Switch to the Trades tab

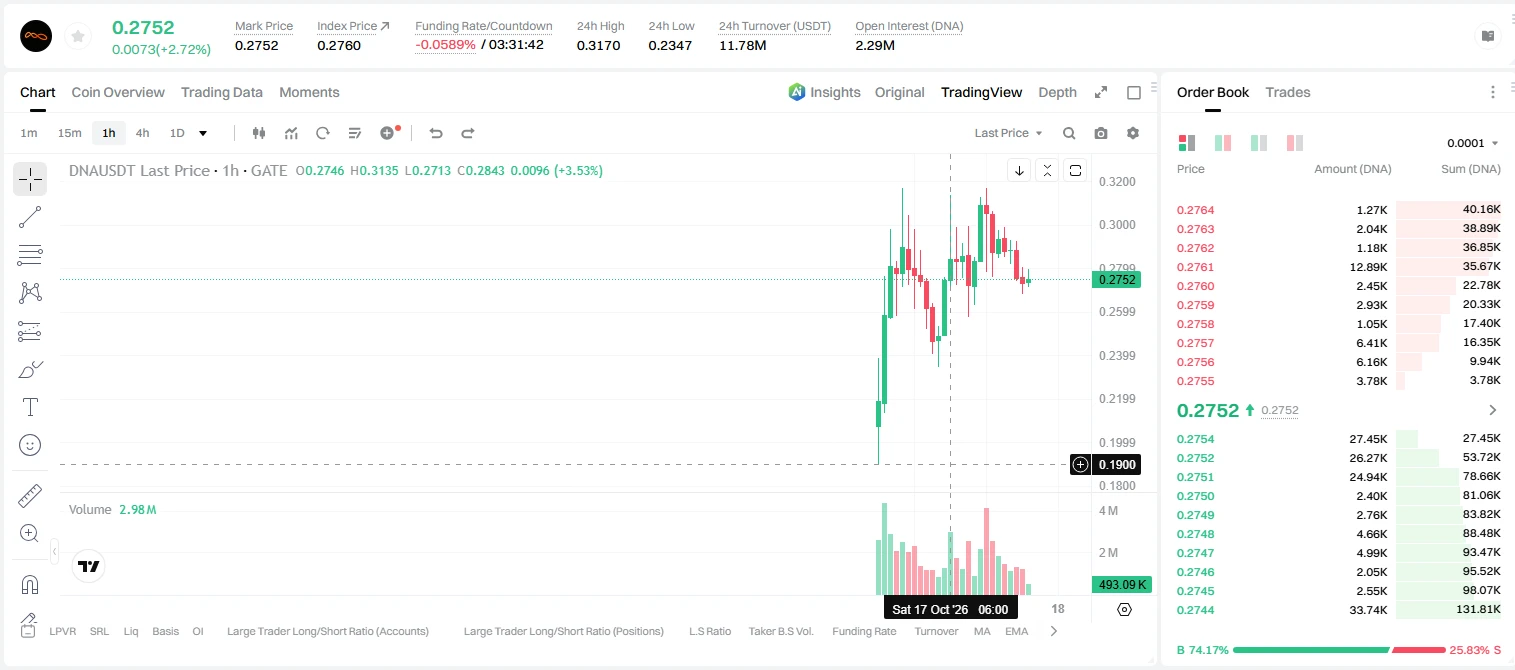1287,92
